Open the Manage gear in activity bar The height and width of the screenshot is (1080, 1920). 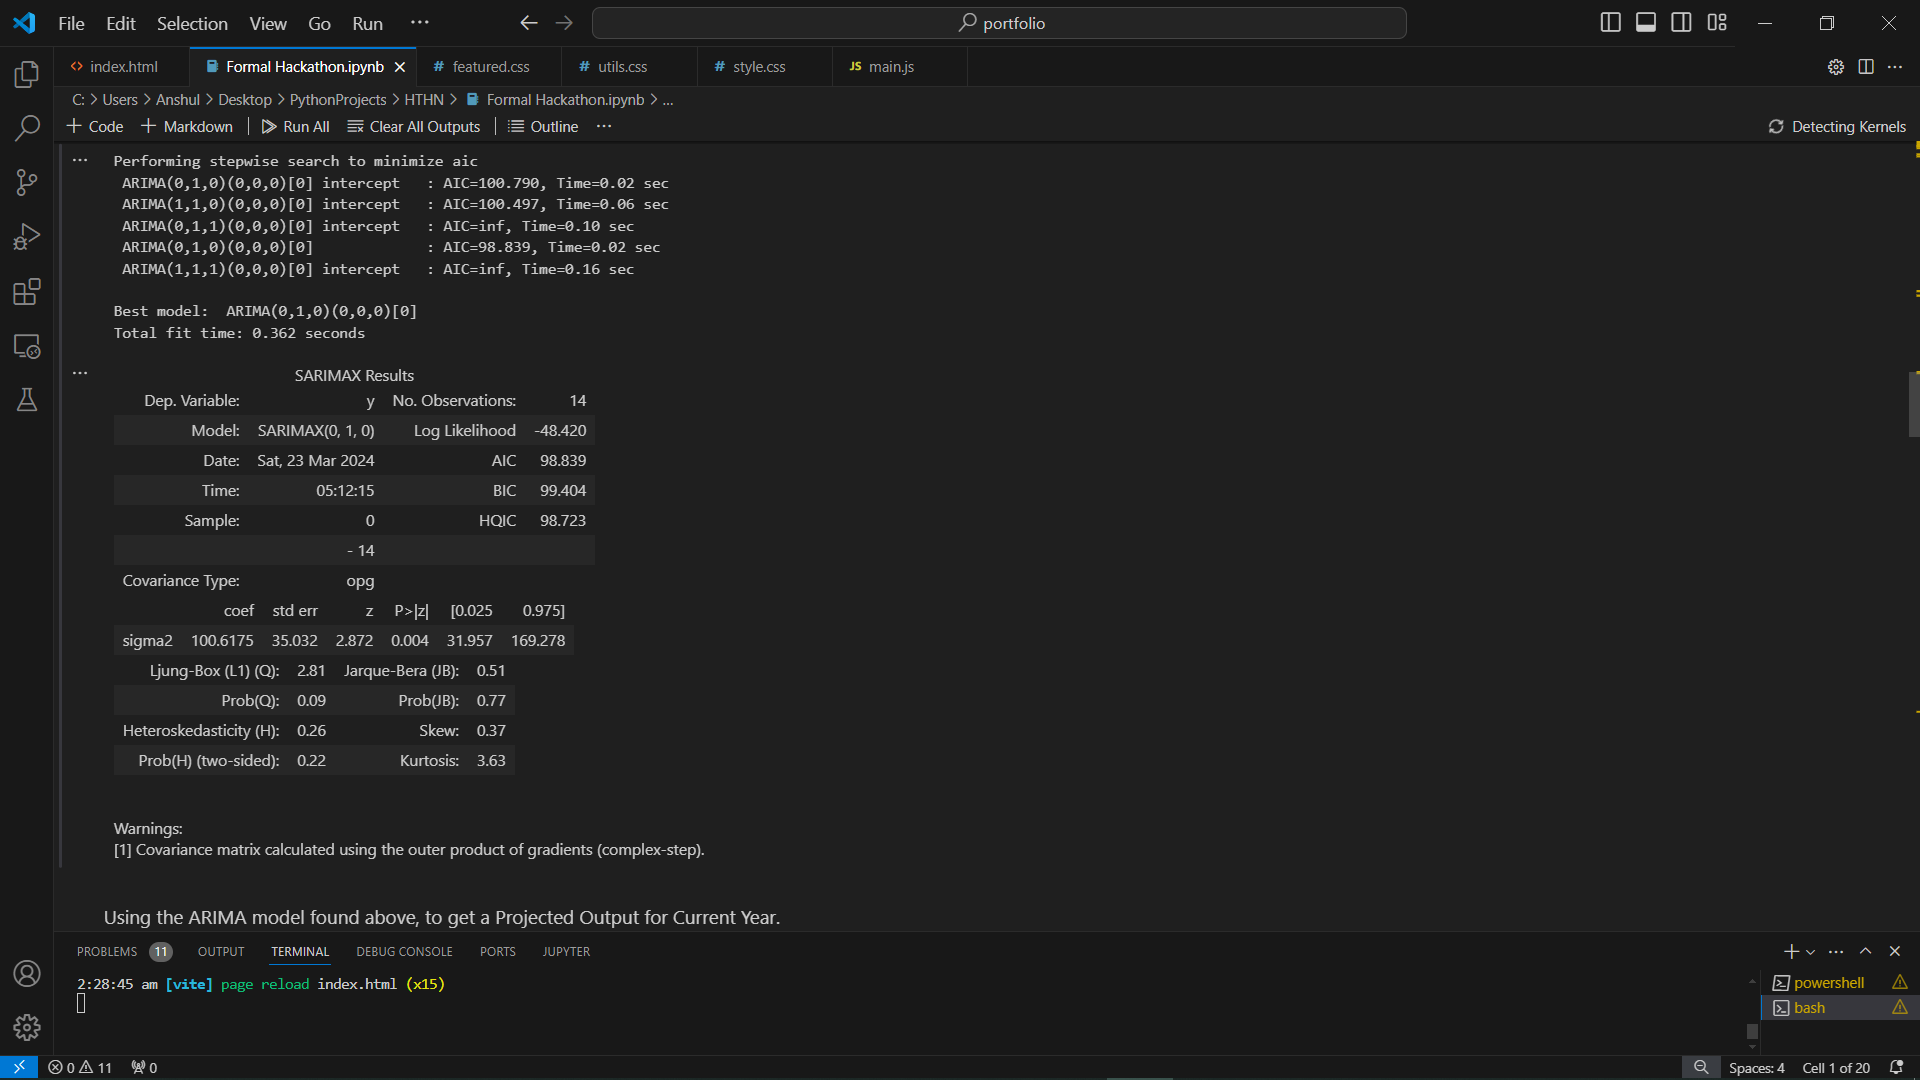point(27,1027)
